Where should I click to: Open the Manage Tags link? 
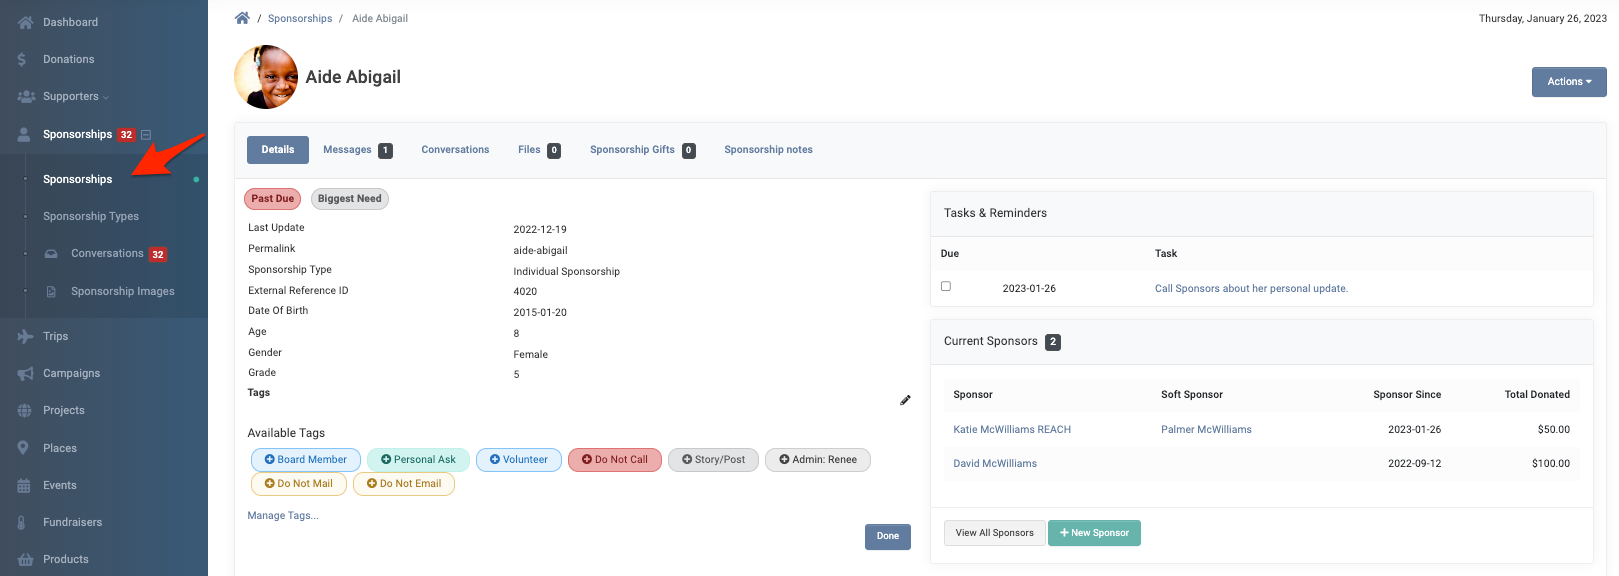[x=283, y=516]
